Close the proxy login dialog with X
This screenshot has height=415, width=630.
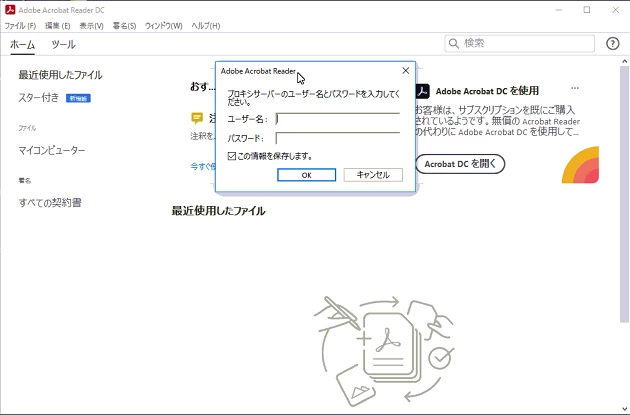tap(405, 71)
